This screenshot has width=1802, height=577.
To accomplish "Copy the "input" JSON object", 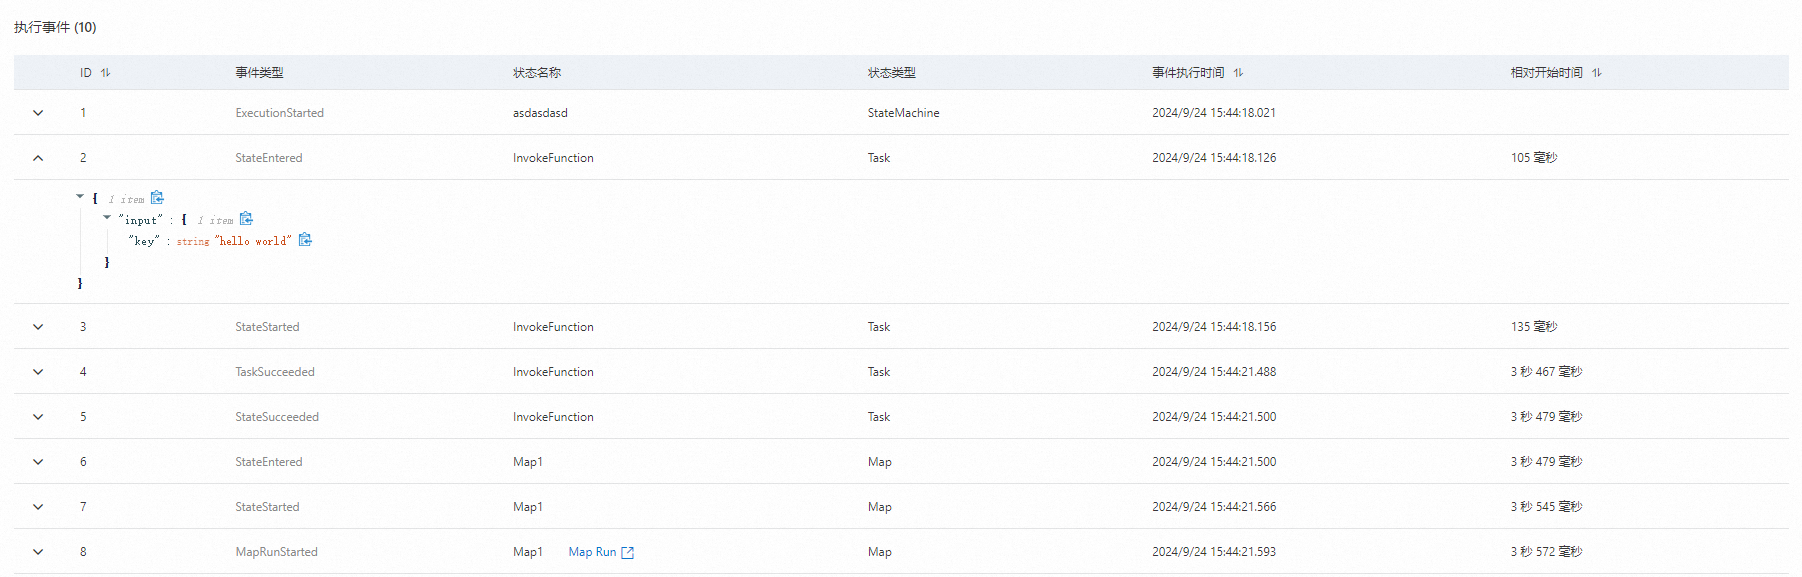I will tap(246, 219).
